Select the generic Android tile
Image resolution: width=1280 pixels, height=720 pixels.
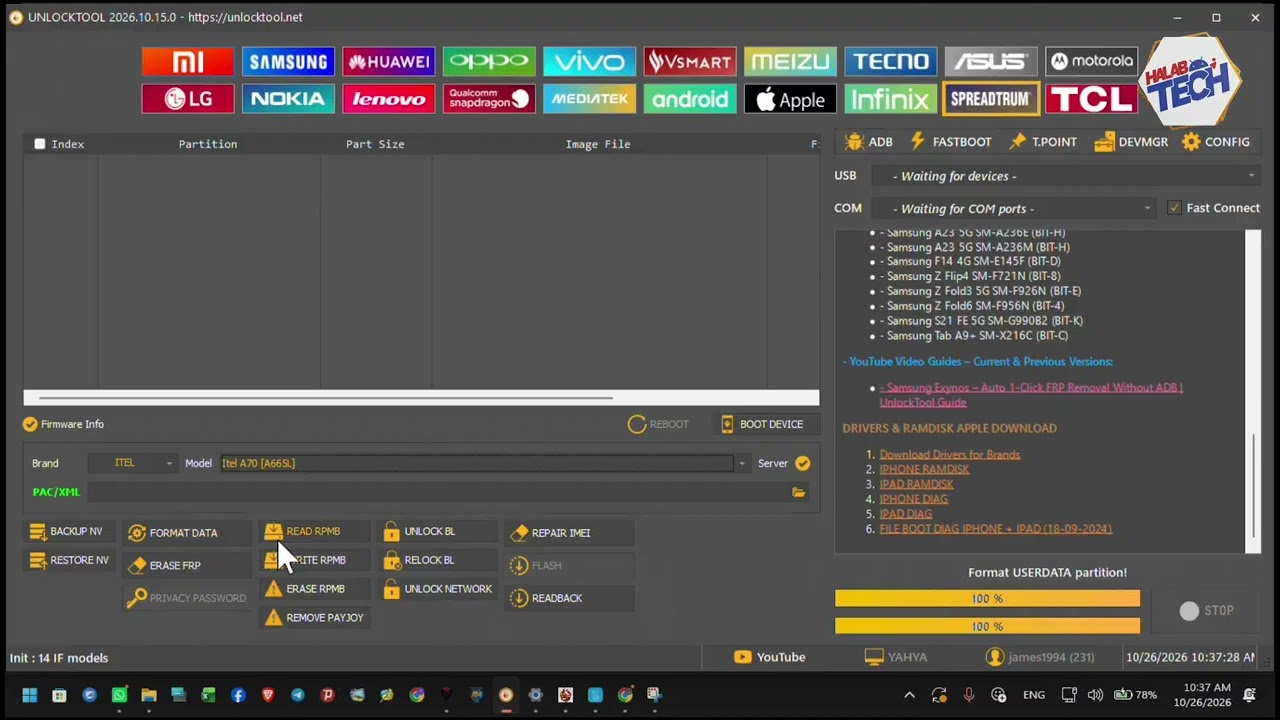point(690,99)
